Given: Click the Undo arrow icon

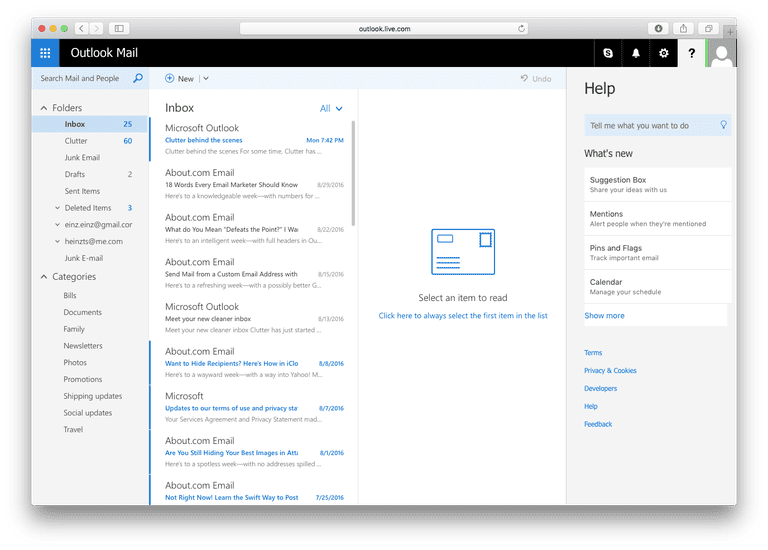Looking at the screenshot, I should pos(524,78).
